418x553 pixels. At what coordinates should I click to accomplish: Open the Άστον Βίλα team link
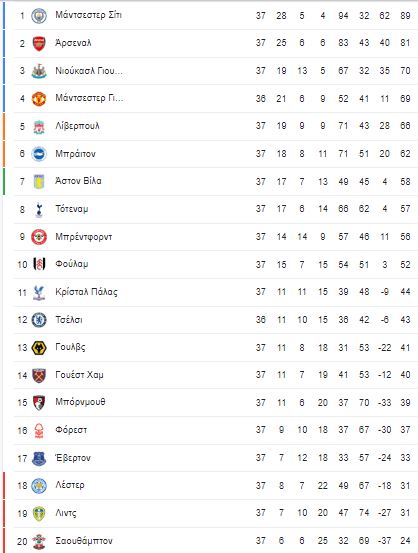pyautogui.click(x=78, y=181)
